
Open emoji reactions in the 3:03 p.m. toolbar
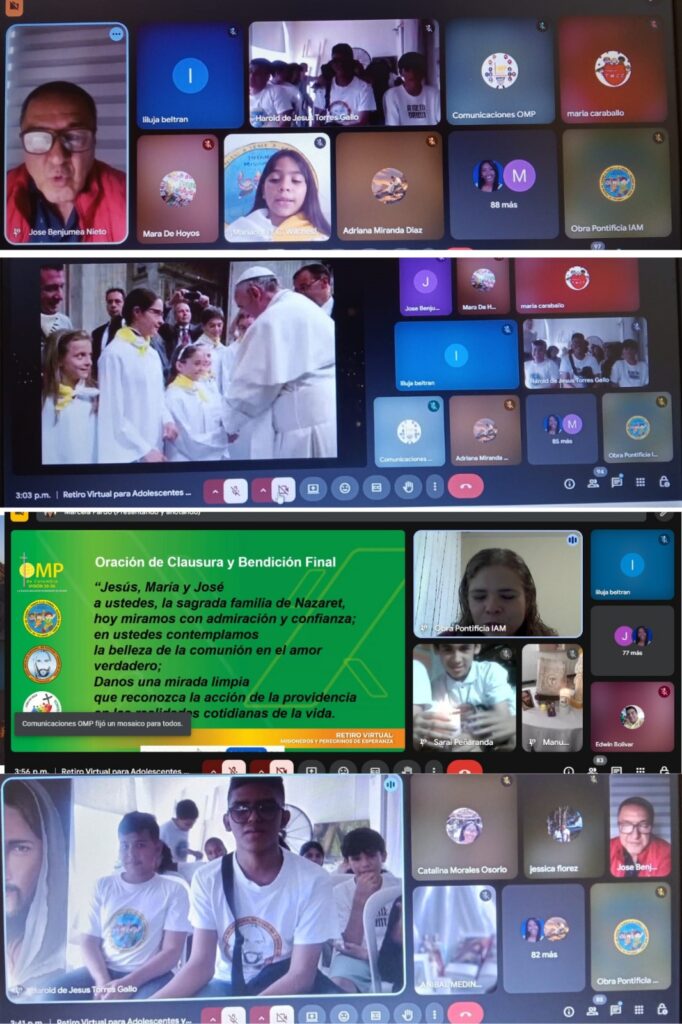click(x=345, y=488)
